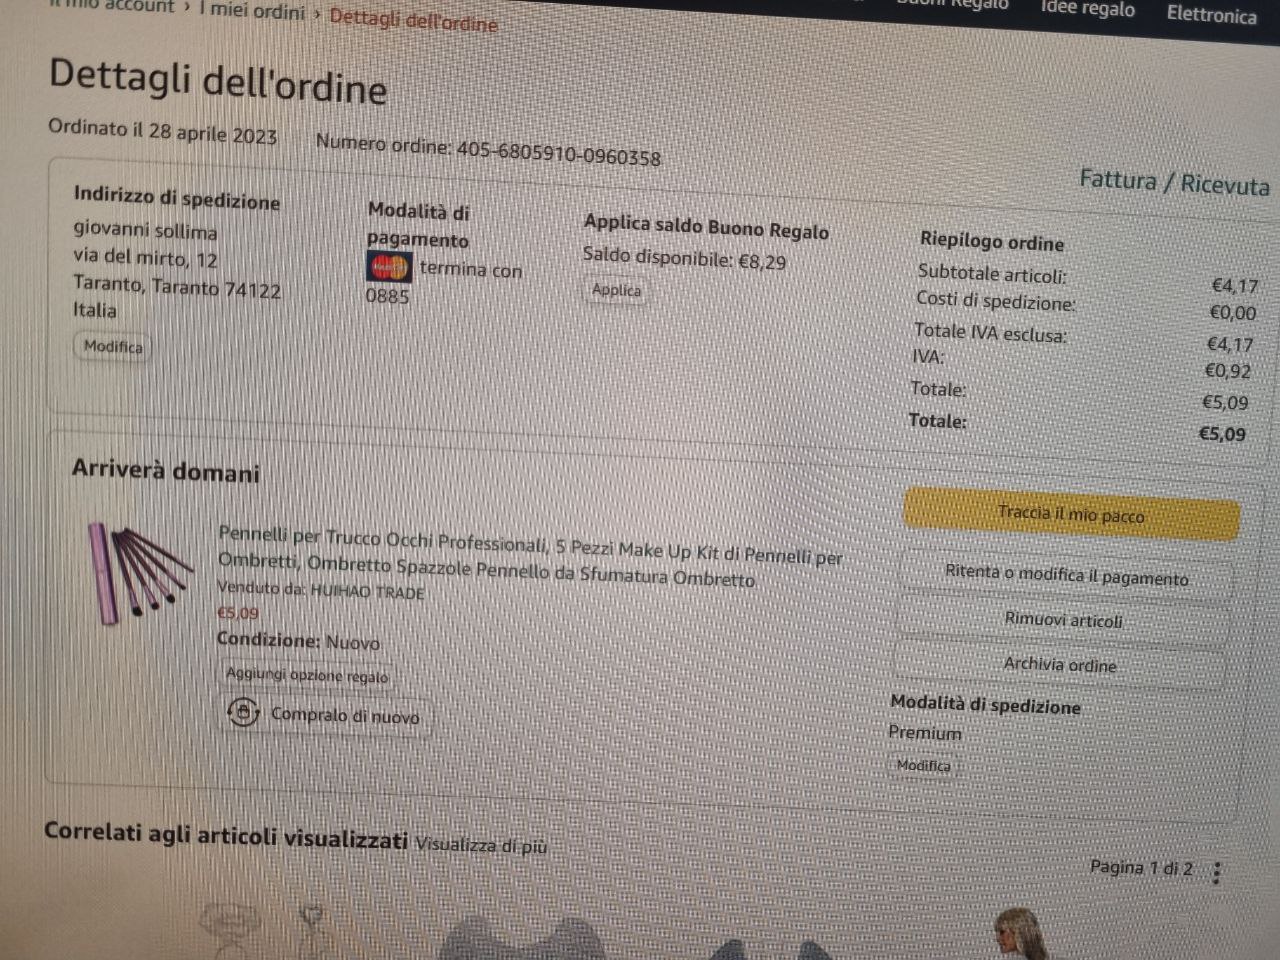Modify the shipping address with Modifica

pos(113,346)
